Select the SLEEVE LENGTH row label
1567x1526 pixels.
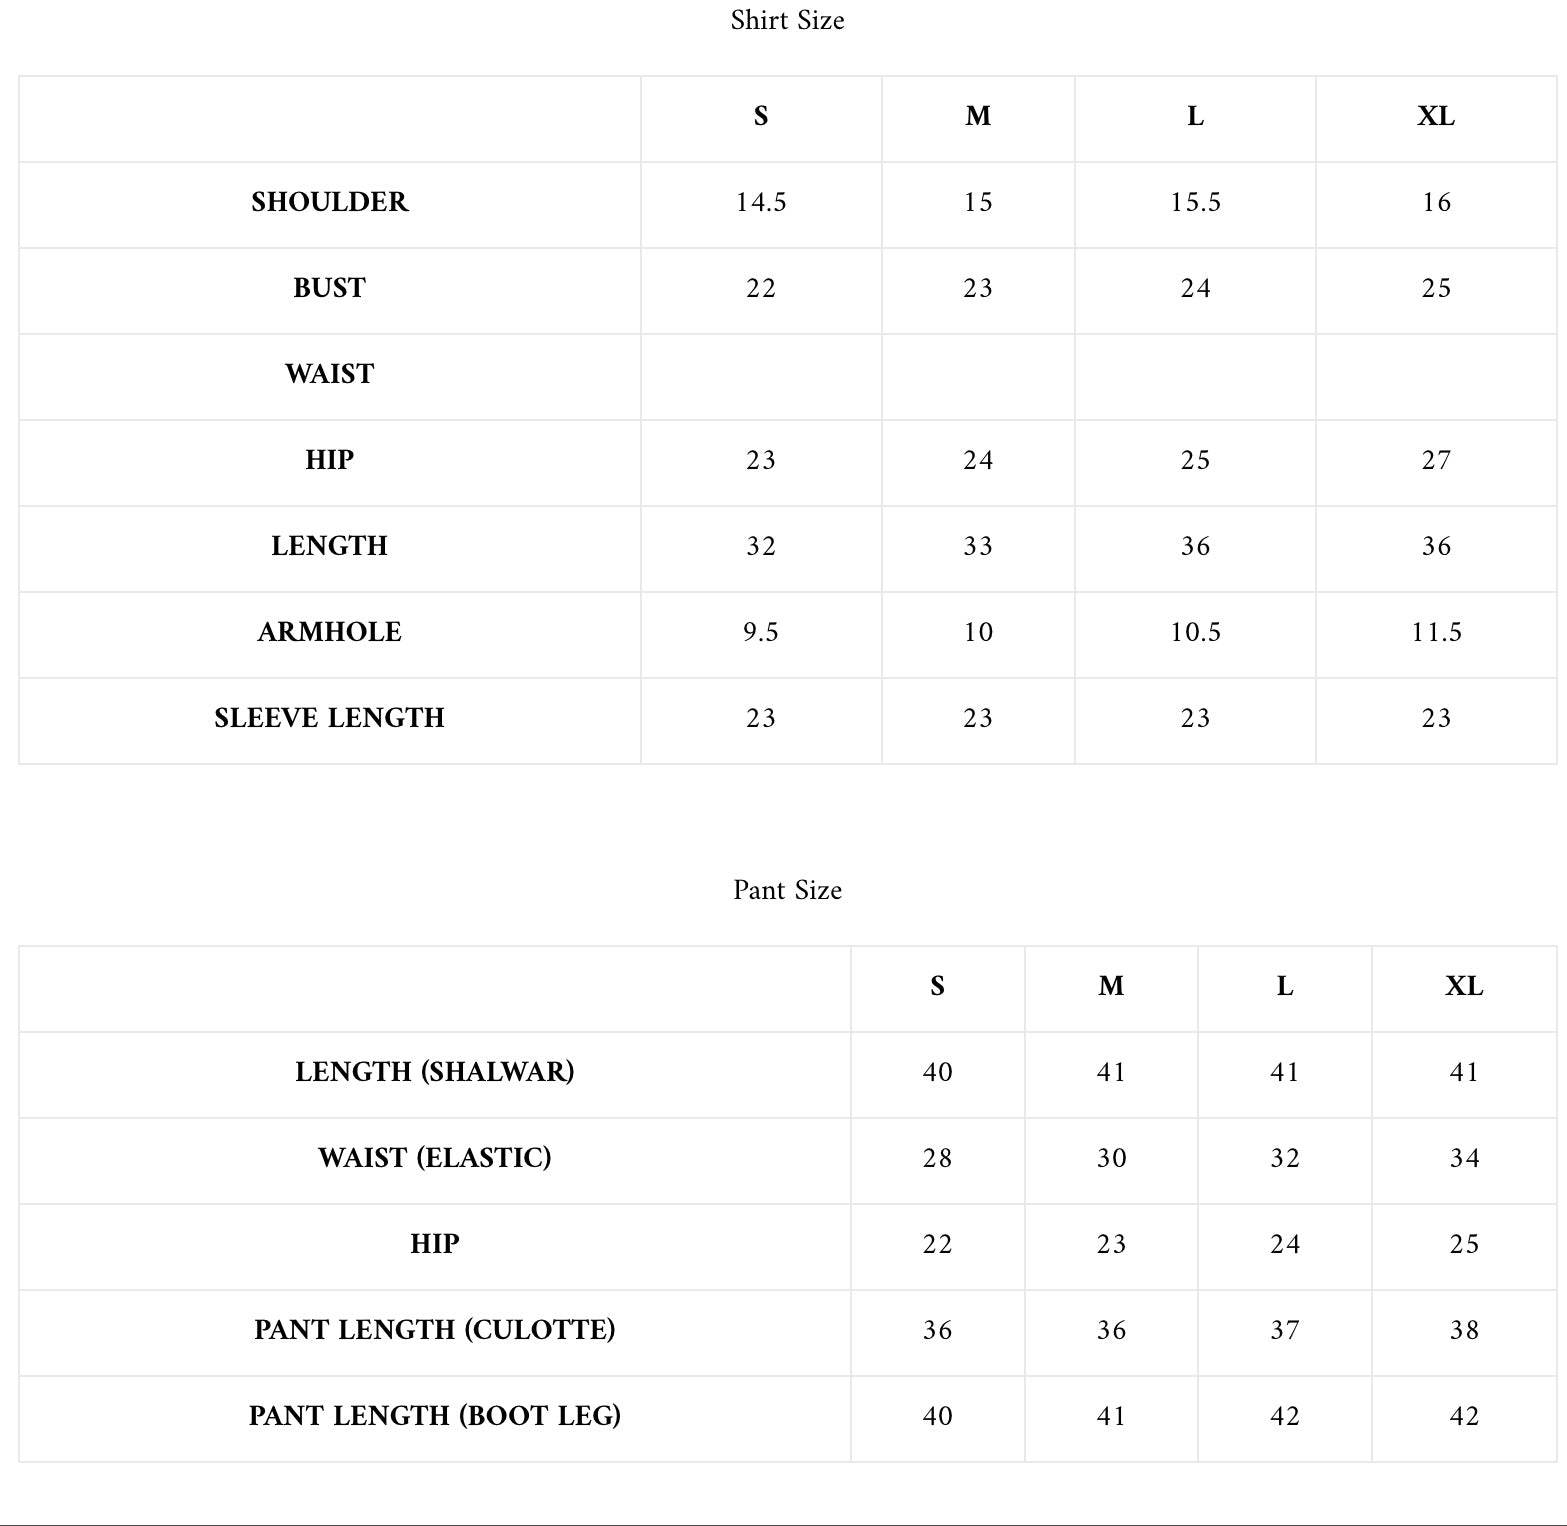330,718
